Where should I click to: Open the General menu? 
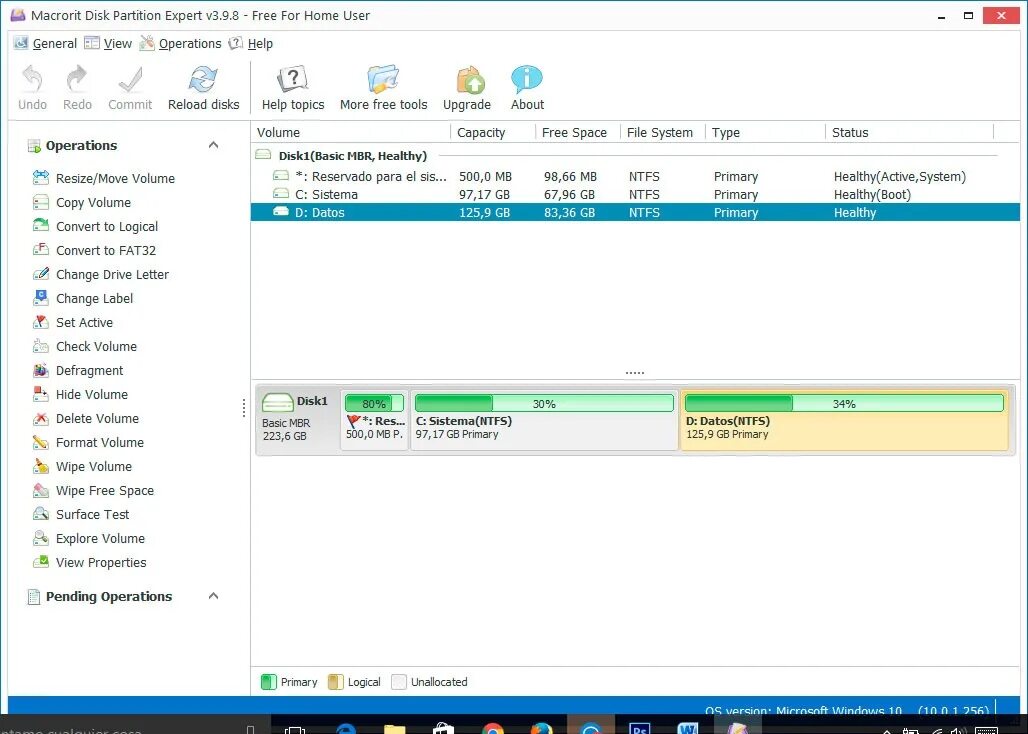click(46, 43)
